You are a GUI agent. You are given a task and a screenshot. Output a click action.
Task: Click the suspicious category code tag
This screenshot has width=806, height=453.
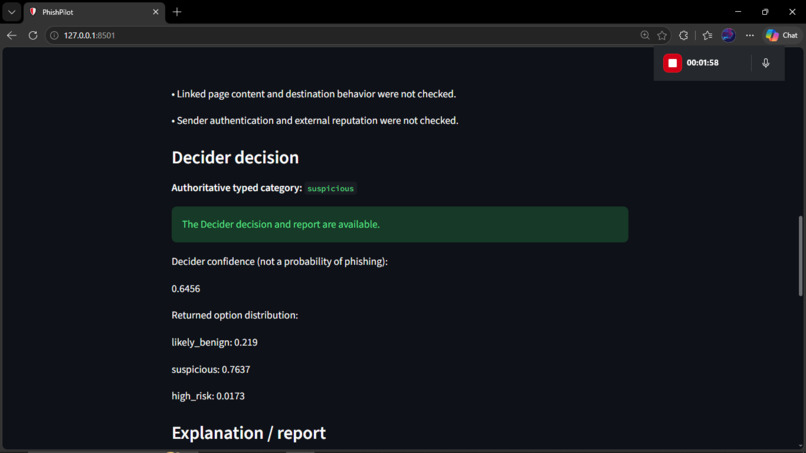[331, 188]
